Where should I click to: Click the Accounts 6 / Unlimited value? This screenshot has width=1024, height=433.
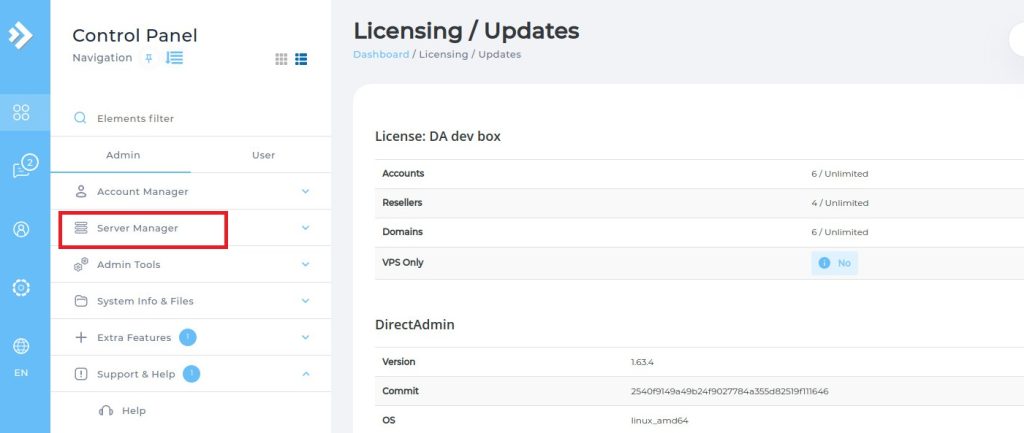click(x=839, y=174)
